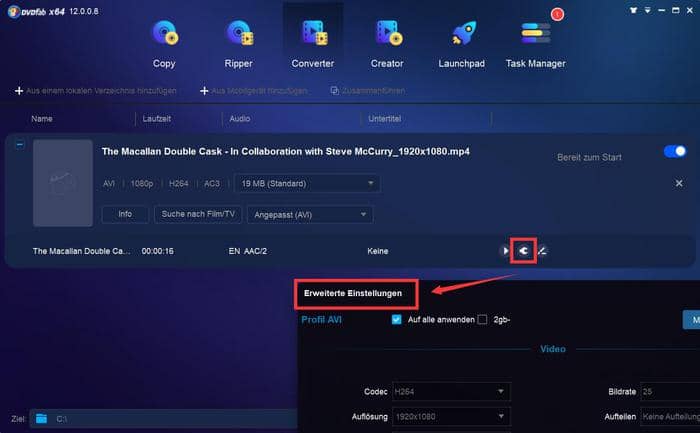Add source from mobile device
The width and height of the screenshot is (700, 433).
(x=254, y=91)
